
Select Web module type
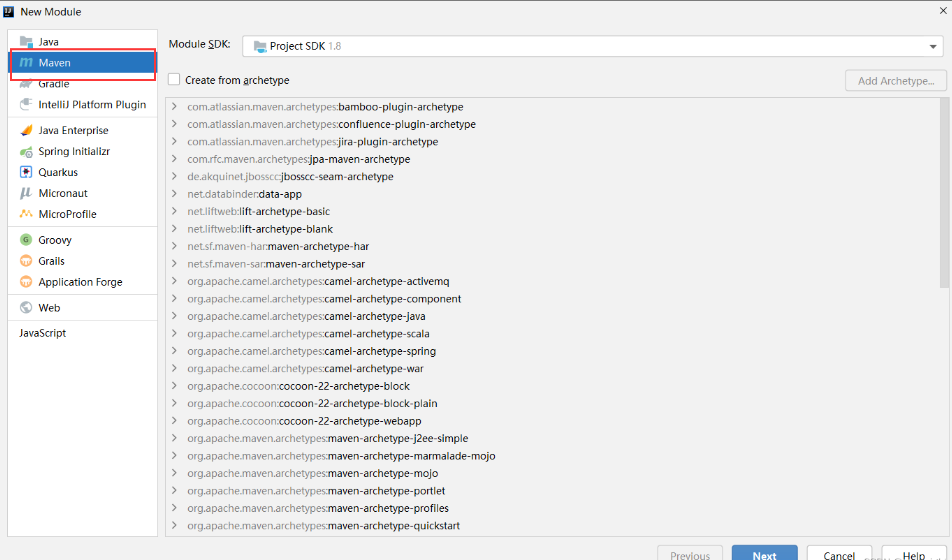83,307
